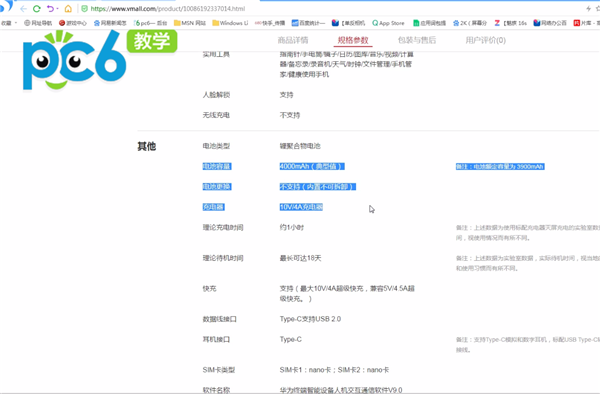This screenshot has height=394, width=600.
Task: Focus the vmall.com URL address field
Action: point(168,8)
